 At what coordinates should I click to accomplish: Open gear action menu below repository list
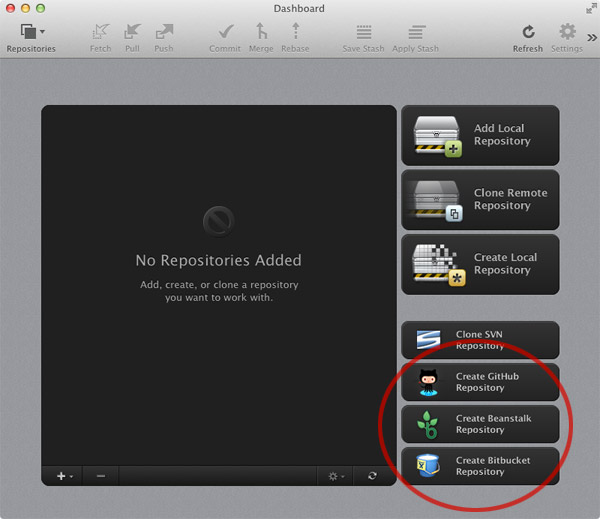tap(337, 476)
